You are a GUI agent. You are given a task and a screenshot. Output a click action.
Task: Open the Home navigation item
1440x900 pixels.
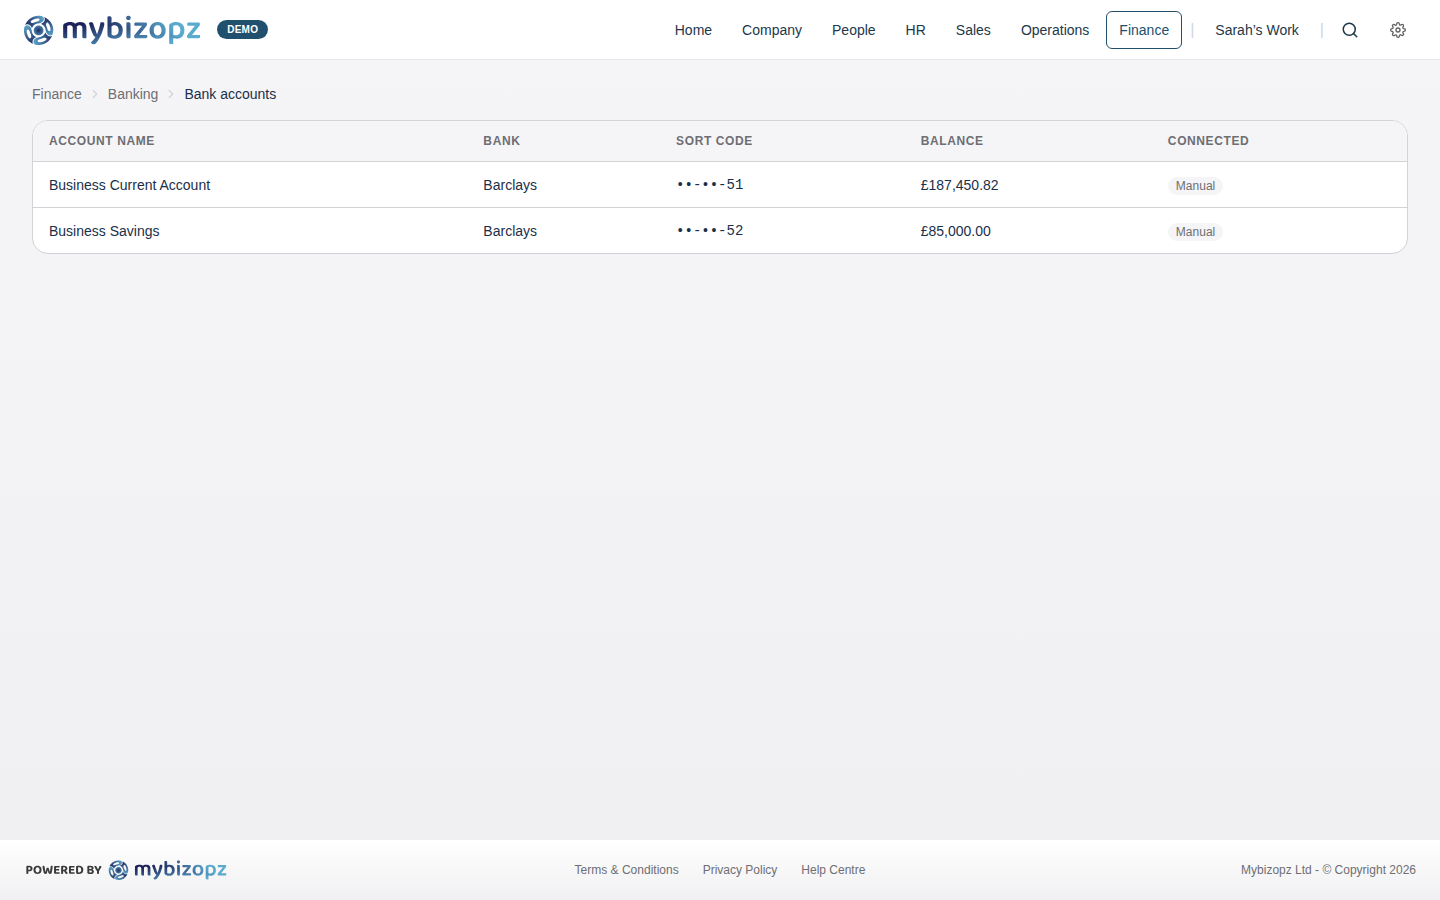click(693, 30)
